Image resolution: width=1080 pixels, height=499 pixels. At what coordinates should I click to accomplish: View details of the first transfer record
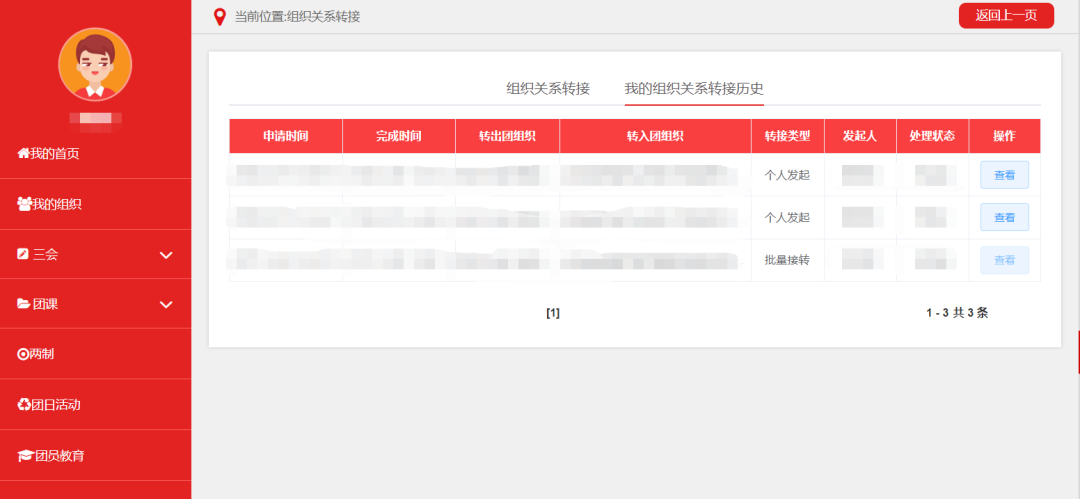[1004, 175]
